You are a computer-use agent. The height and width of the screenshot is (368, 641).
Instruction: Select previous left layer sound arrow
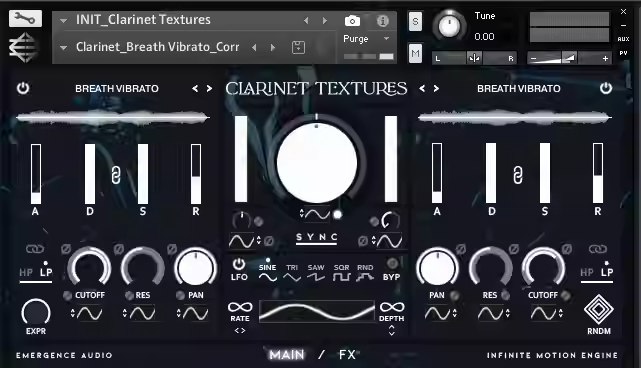[x=195, y=88]
